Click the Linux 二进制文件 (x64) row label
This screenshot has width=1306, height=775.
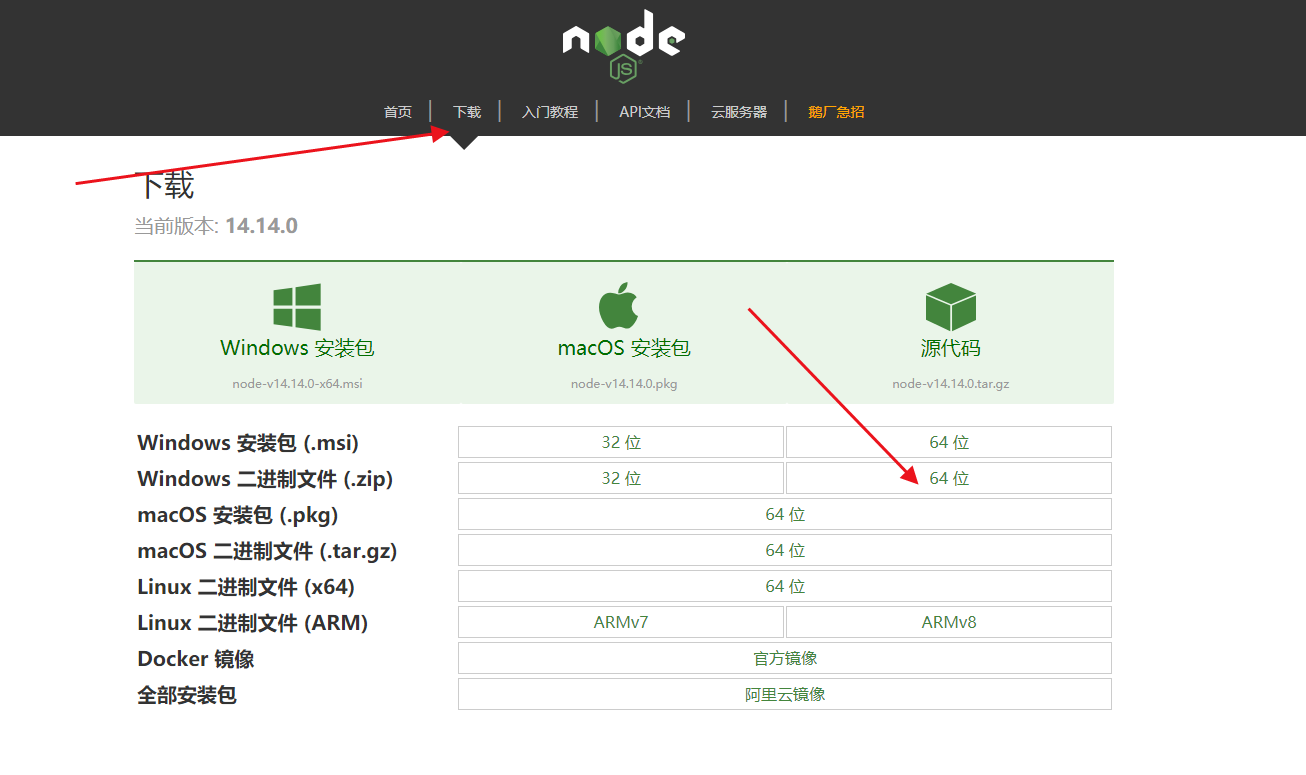tap(246, 587)
